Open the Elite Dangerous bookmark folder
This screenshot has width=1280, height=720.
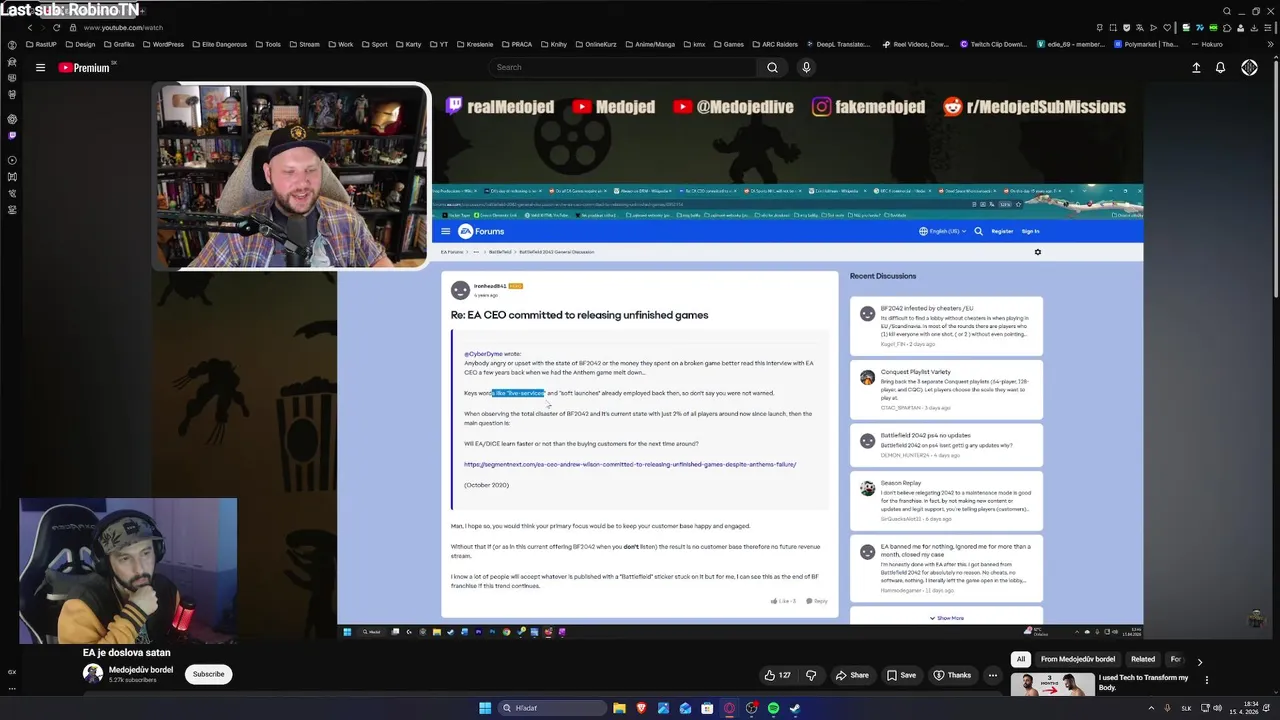click(x=221, y=44)
